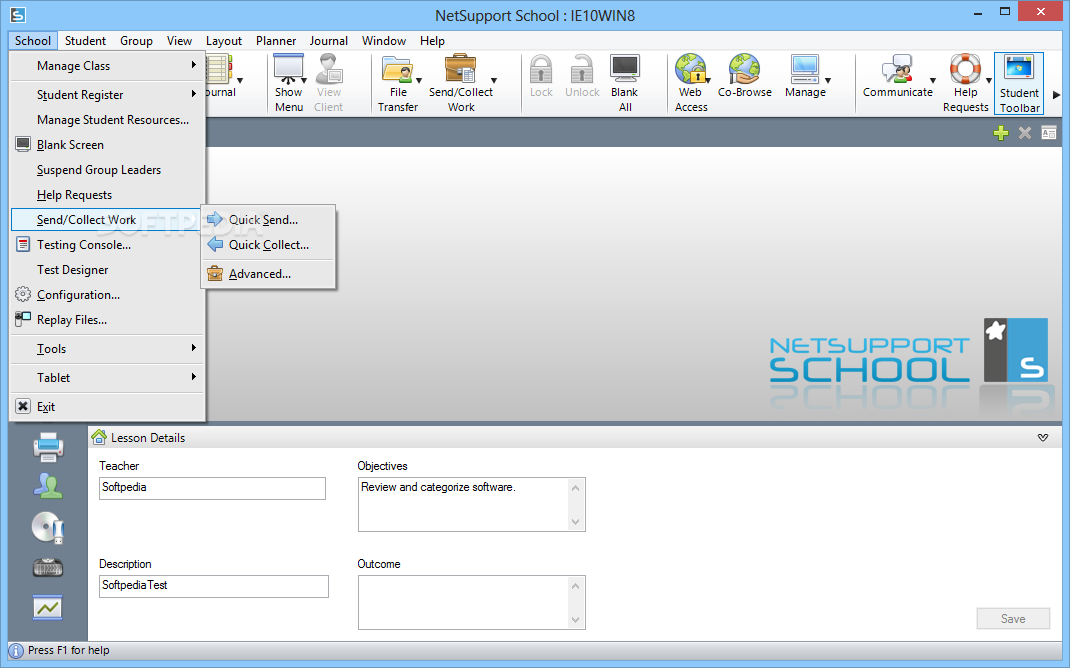Image resolution: width=1070 pixels, height=668 pixels.
Task: Select the CD and USB device icon in sidebar
Action: click(x=48, y=527)
